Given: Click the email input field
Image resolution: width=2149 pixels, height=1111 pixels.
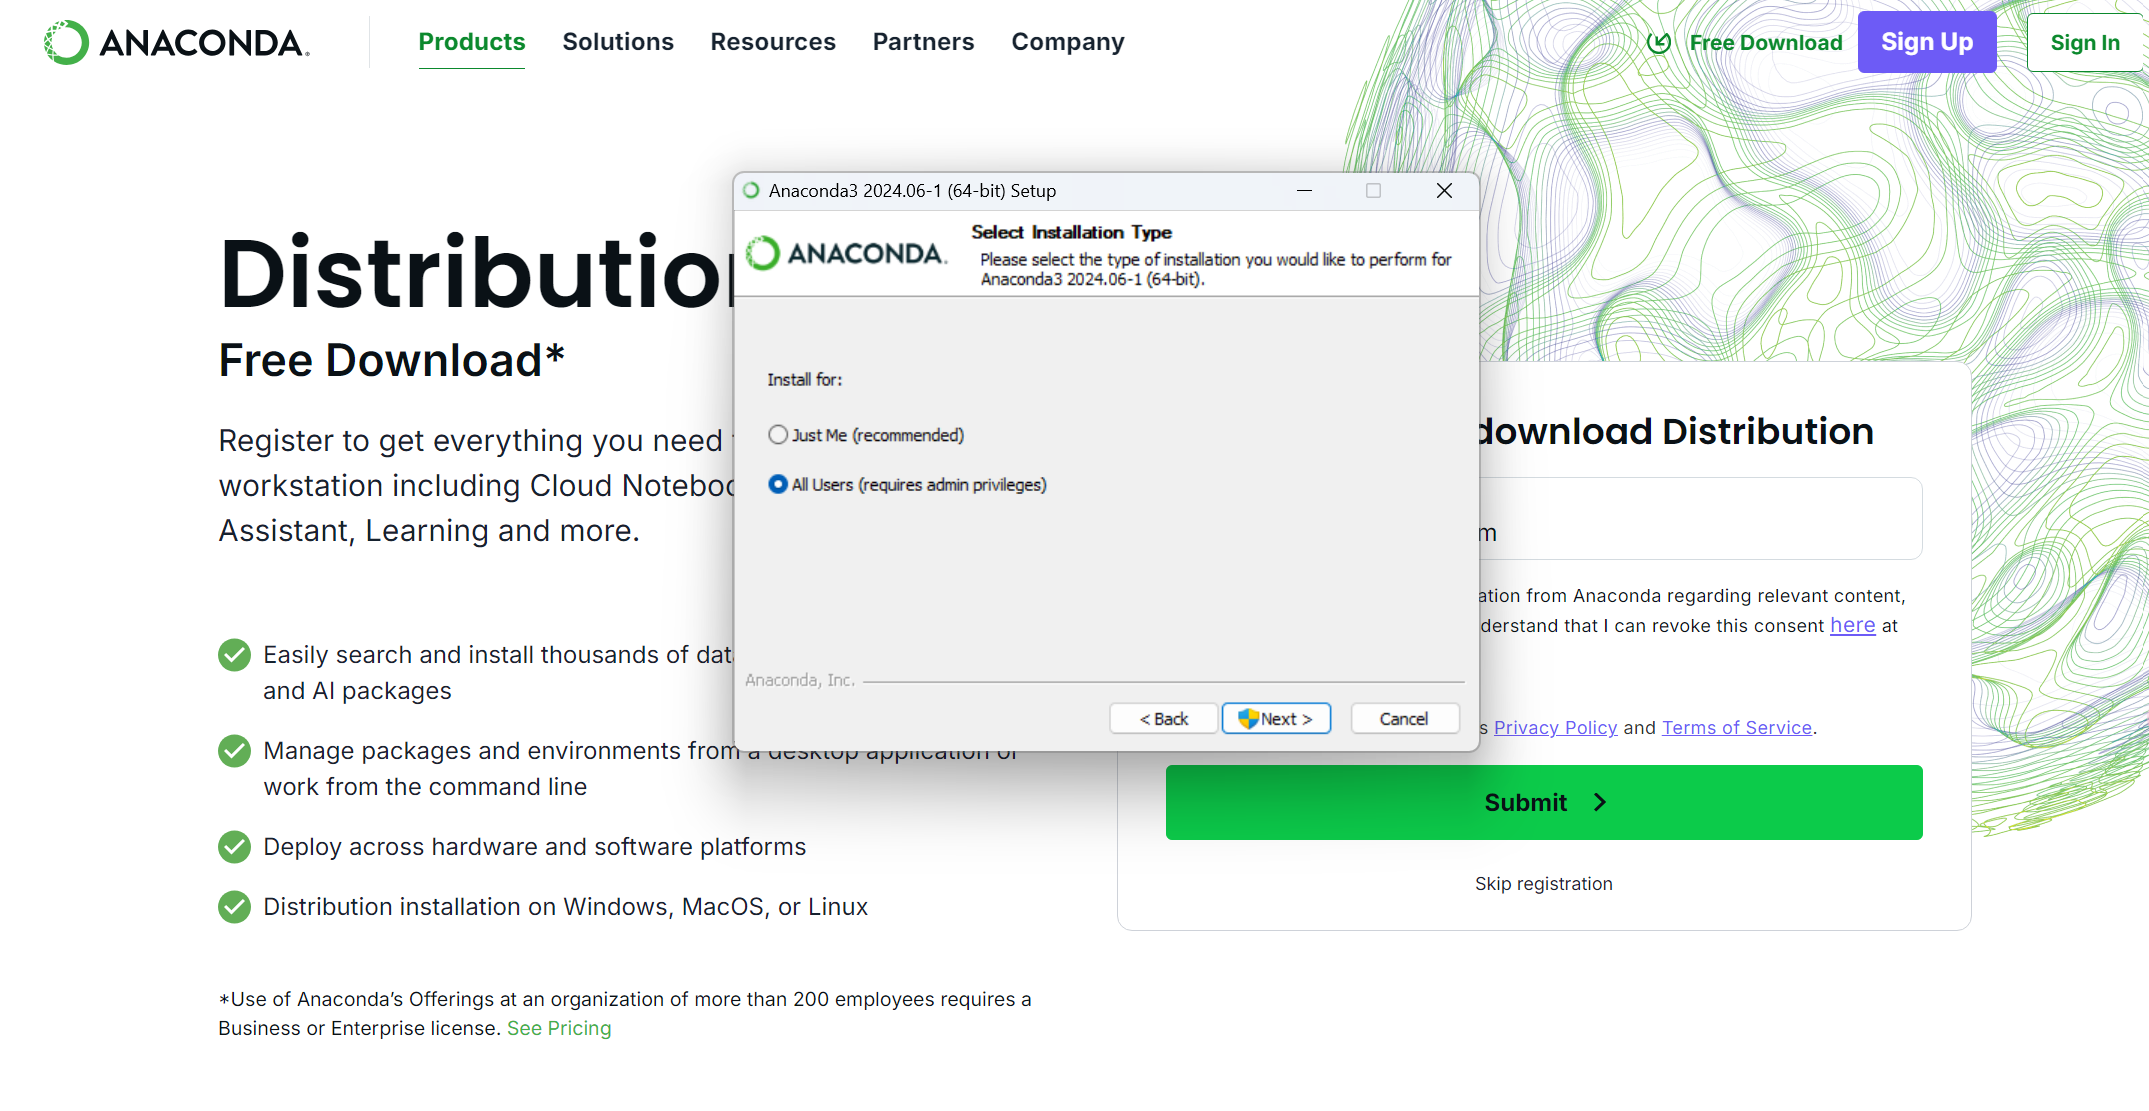Looking at the screenshot, I should [1700, 520].
